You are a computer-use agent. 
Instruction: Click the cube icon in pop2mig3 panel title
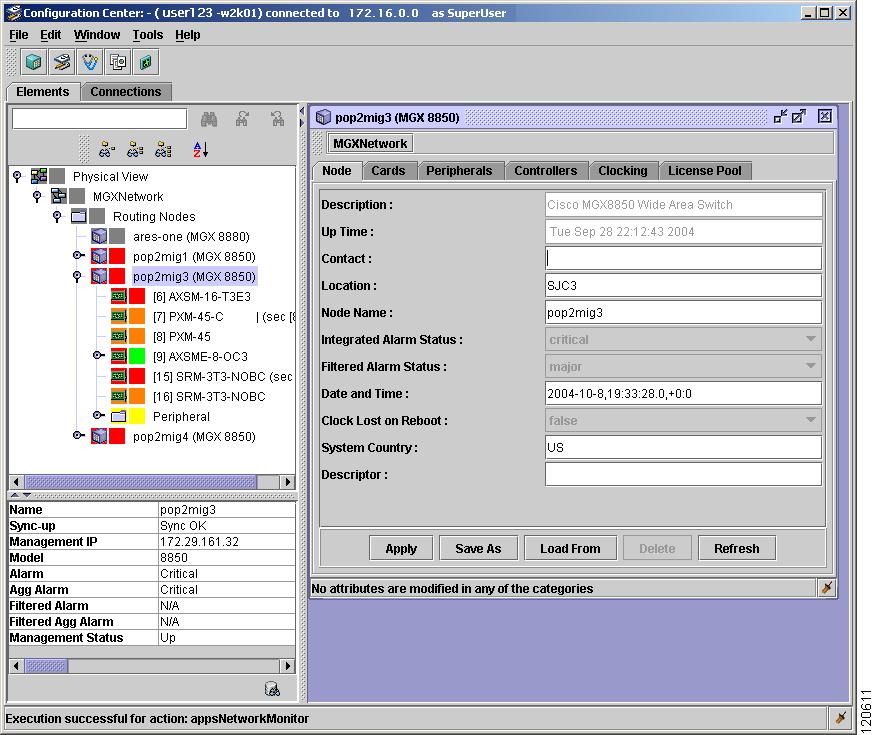pos(323,117)
